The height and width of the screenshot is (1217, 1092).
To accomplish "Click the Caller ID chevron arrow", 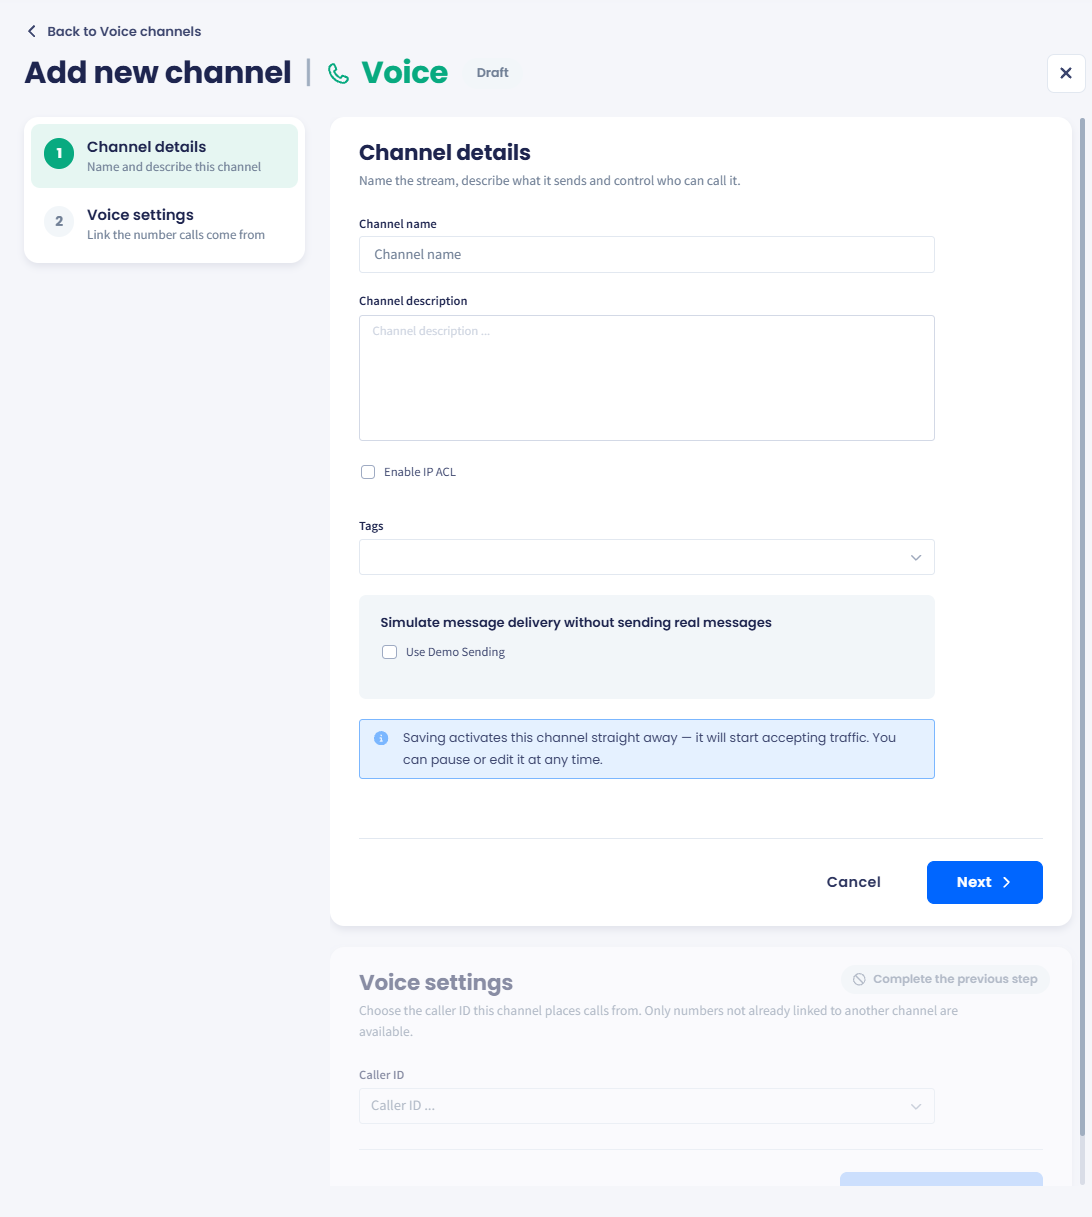I will pos(916,1106).
